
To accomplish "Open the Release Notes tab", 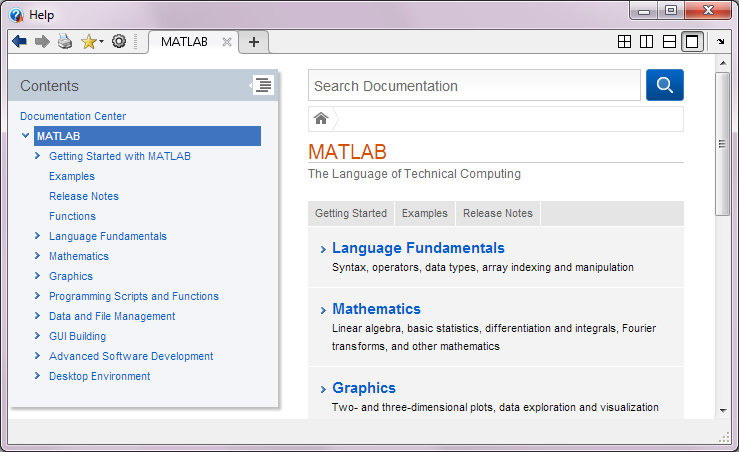I will coord(498,214).
